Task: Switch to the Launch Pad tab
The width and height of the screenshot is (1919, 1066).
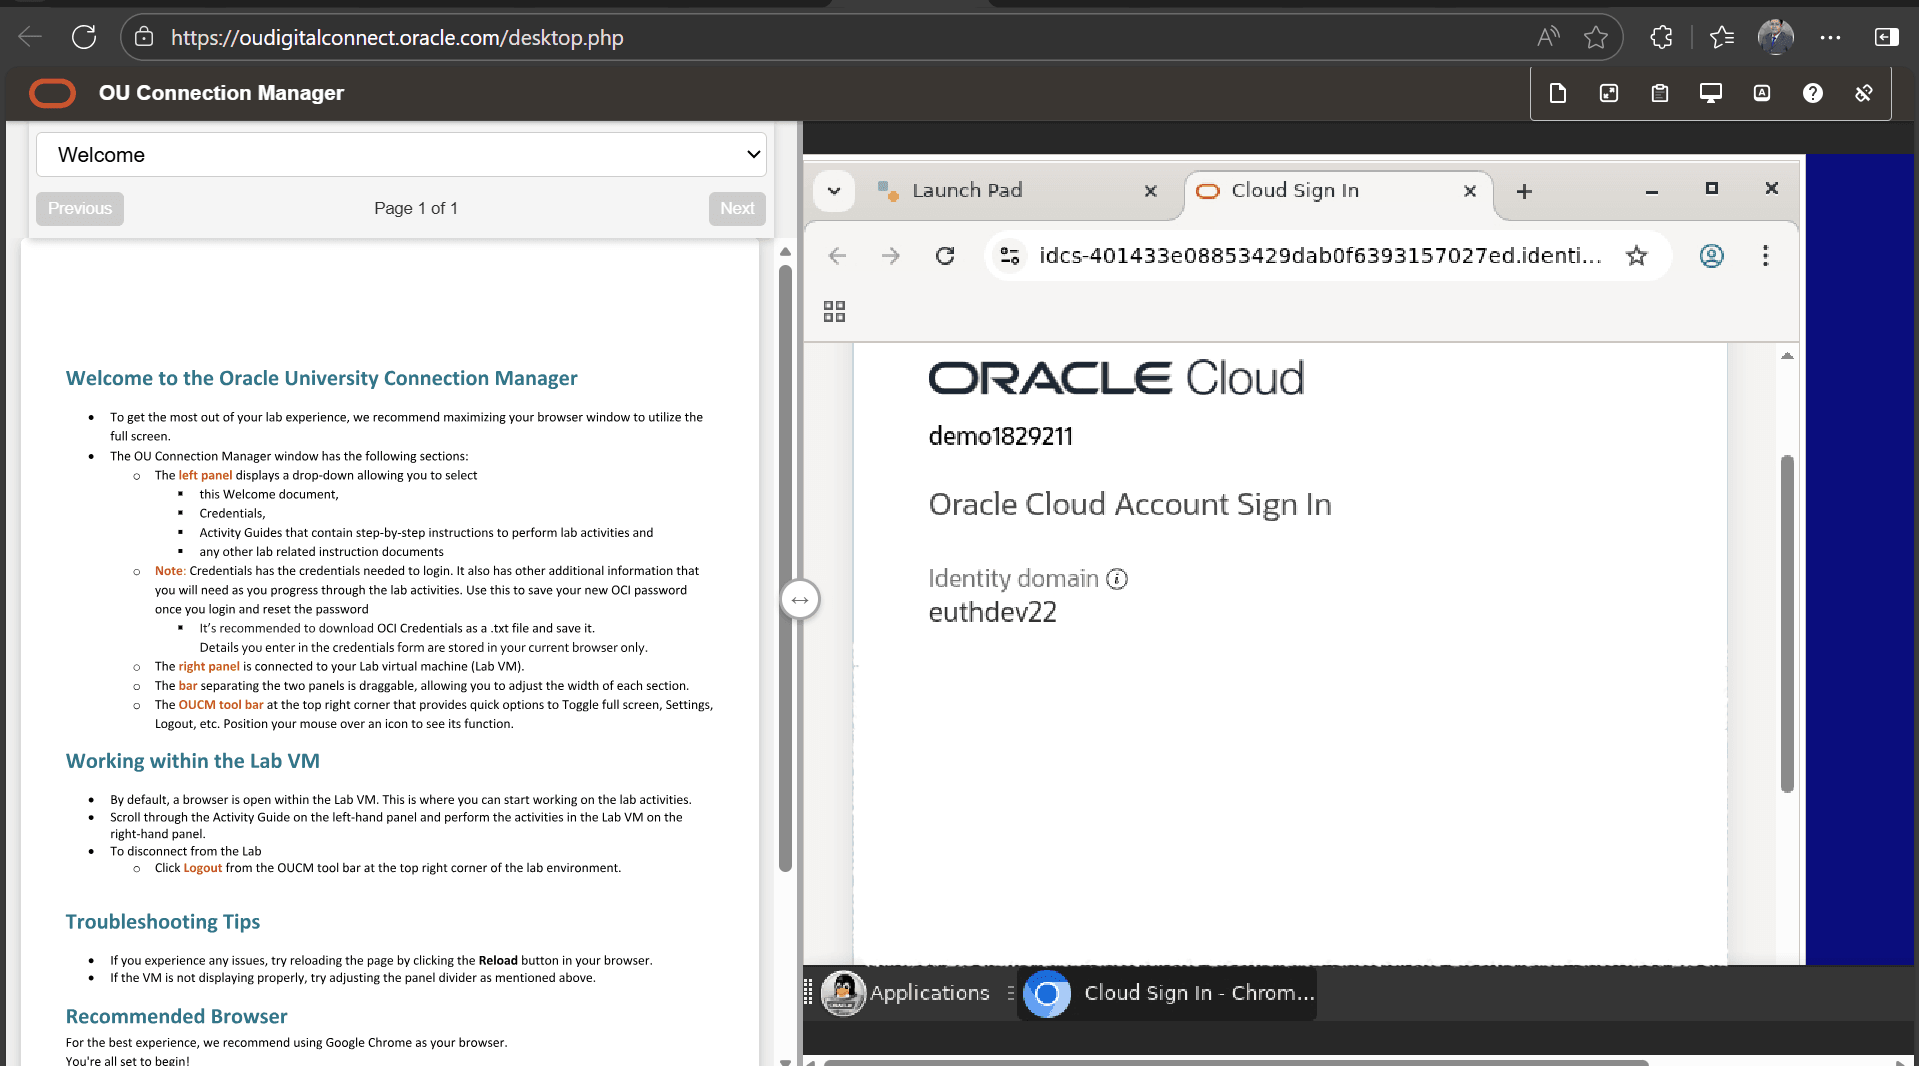Action: [x=1016, y=191]
